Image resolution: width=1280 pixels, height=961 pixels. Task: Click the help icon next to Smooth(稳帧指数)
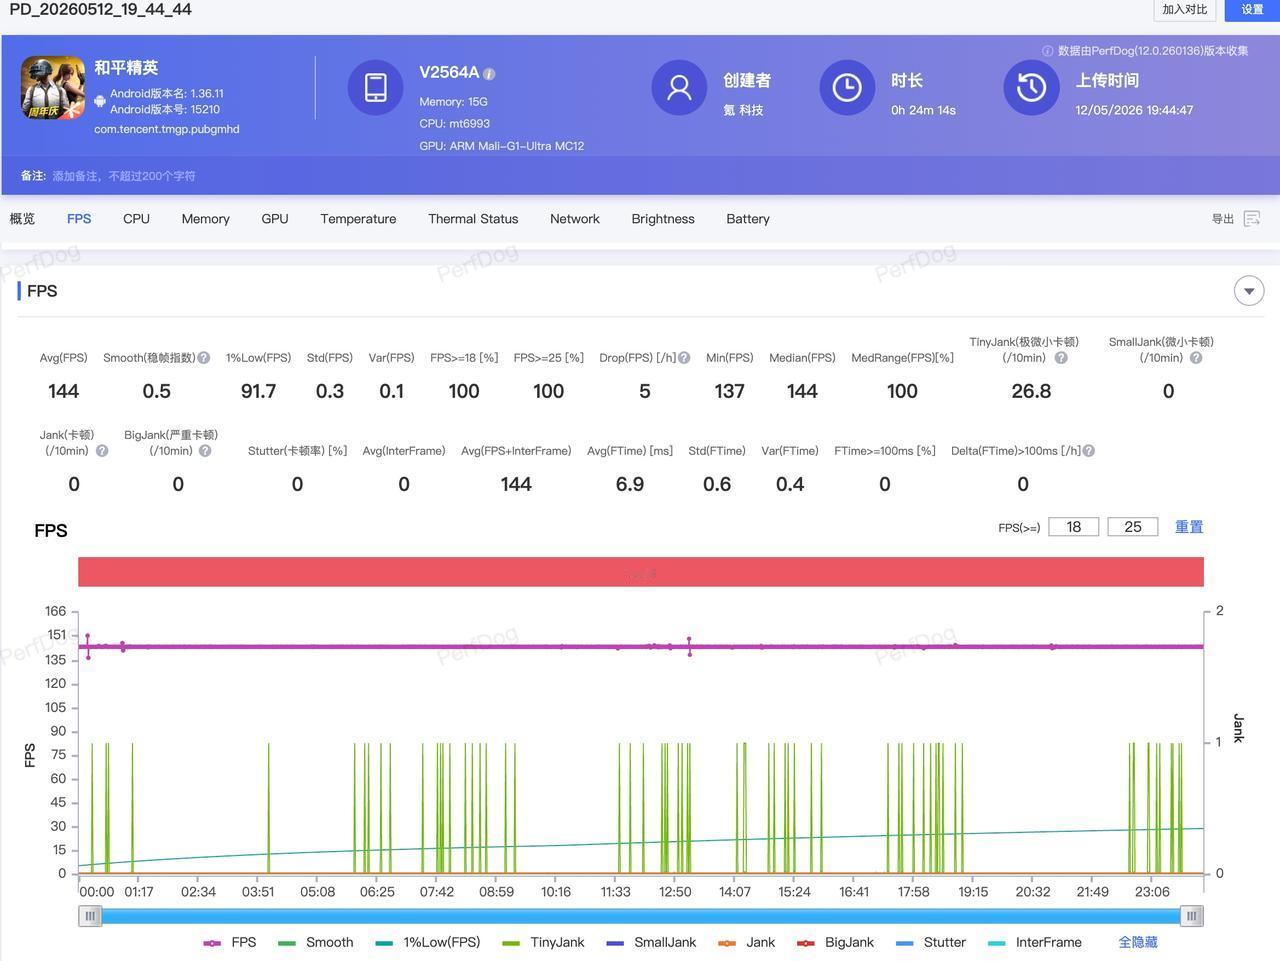204,358
